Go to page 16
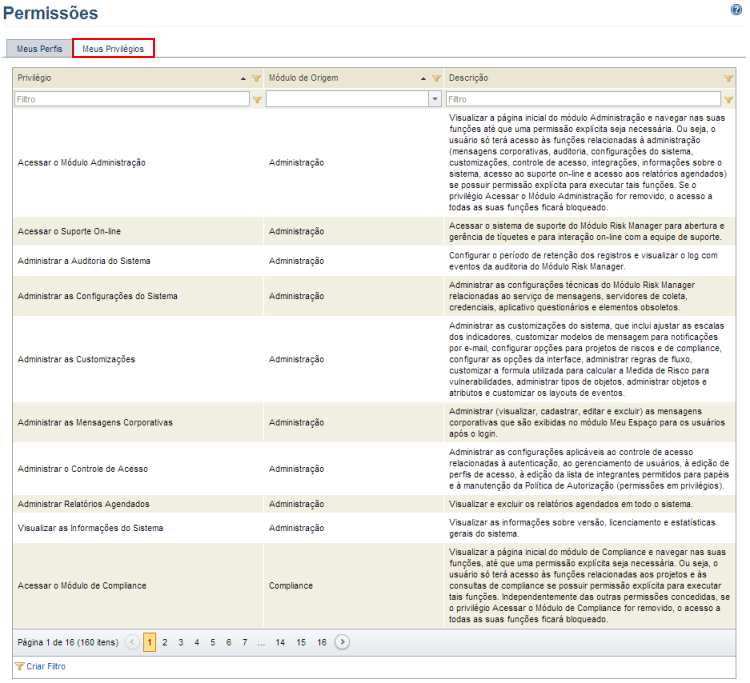 click(x=322, y=642)
